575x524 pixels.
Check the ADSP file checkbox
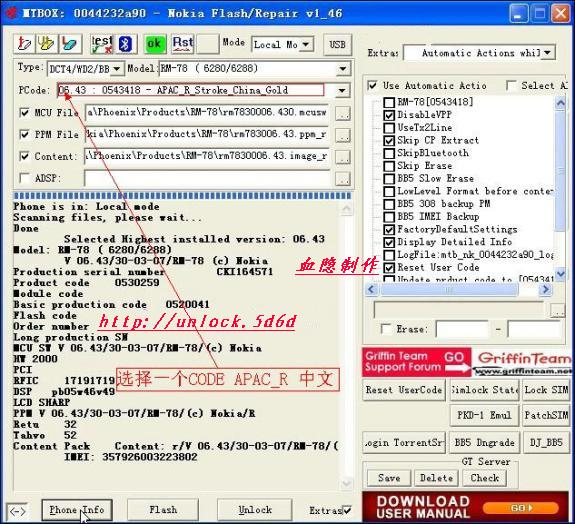coord(25,178)
